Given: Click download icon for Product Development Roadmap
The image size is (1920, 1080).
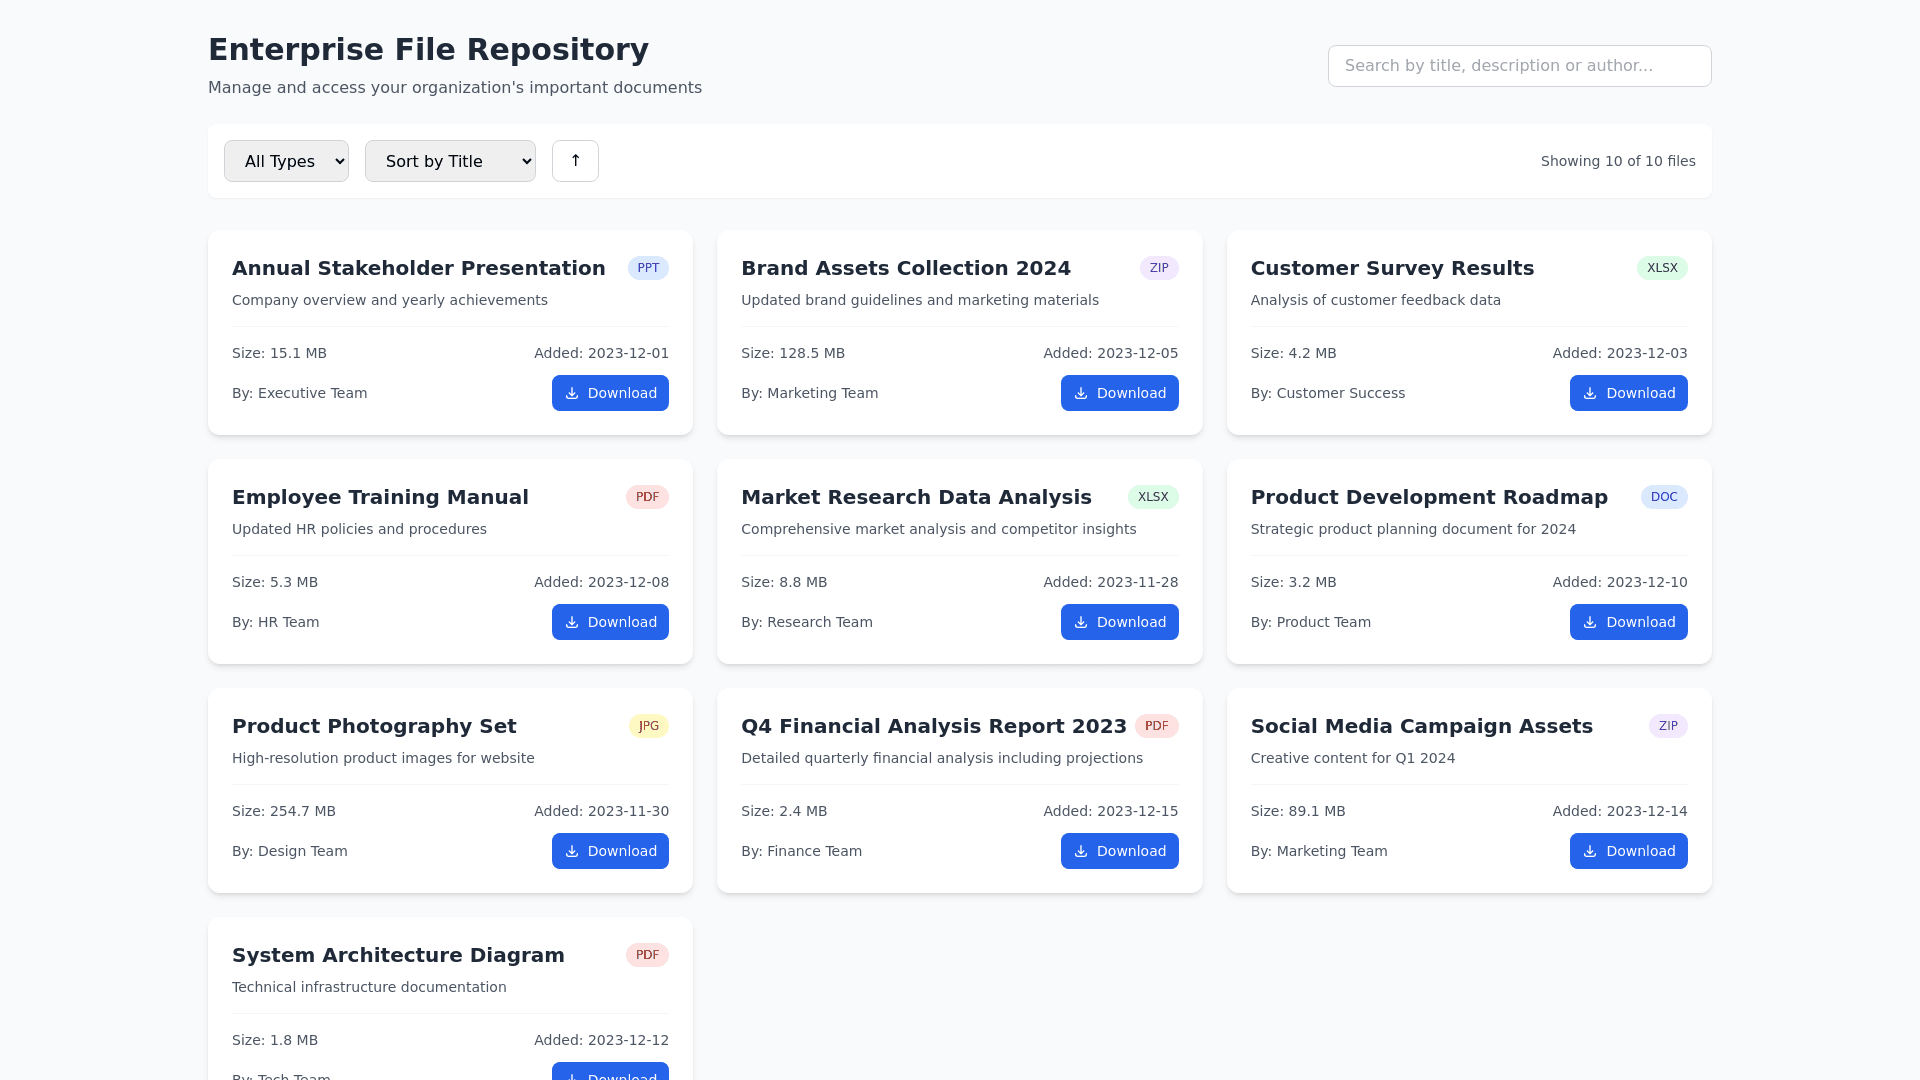Looking at the screenshot, I should click(x=1590, y=622).
